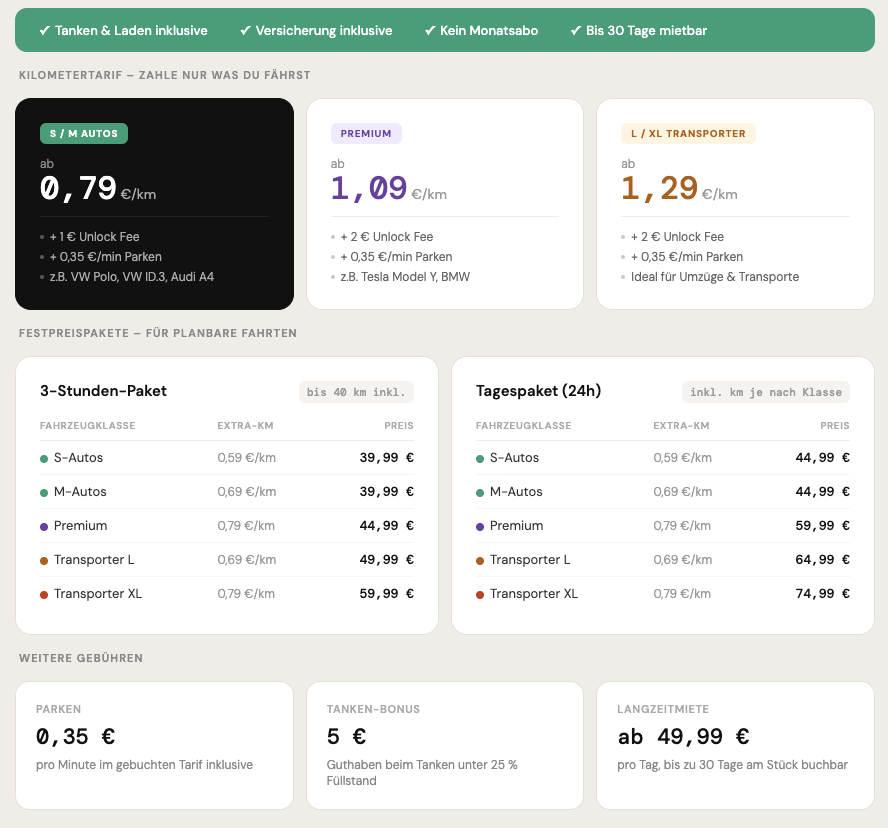Click the 49,99 € Transporter L price in 3-Stunden-Paket
The width and height of the screenshot is (888, 828).
[387, 560]
